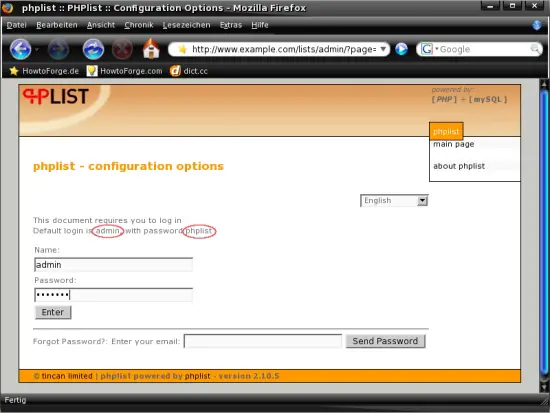
Task: Open the search engine chooser arrow
Action: [x=437, y=49]
